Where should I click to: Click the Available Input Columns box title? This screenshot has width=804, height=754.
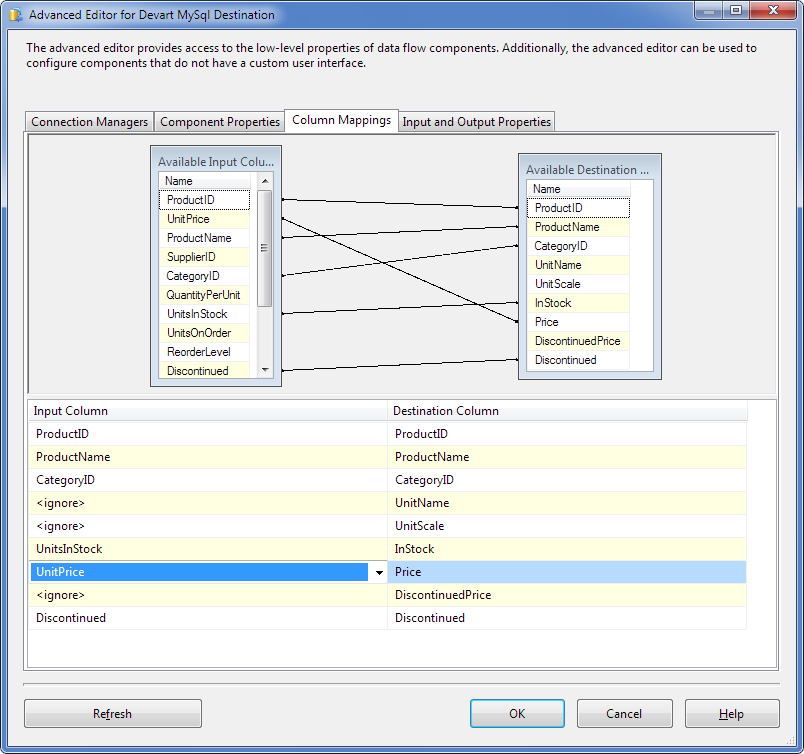216,162
